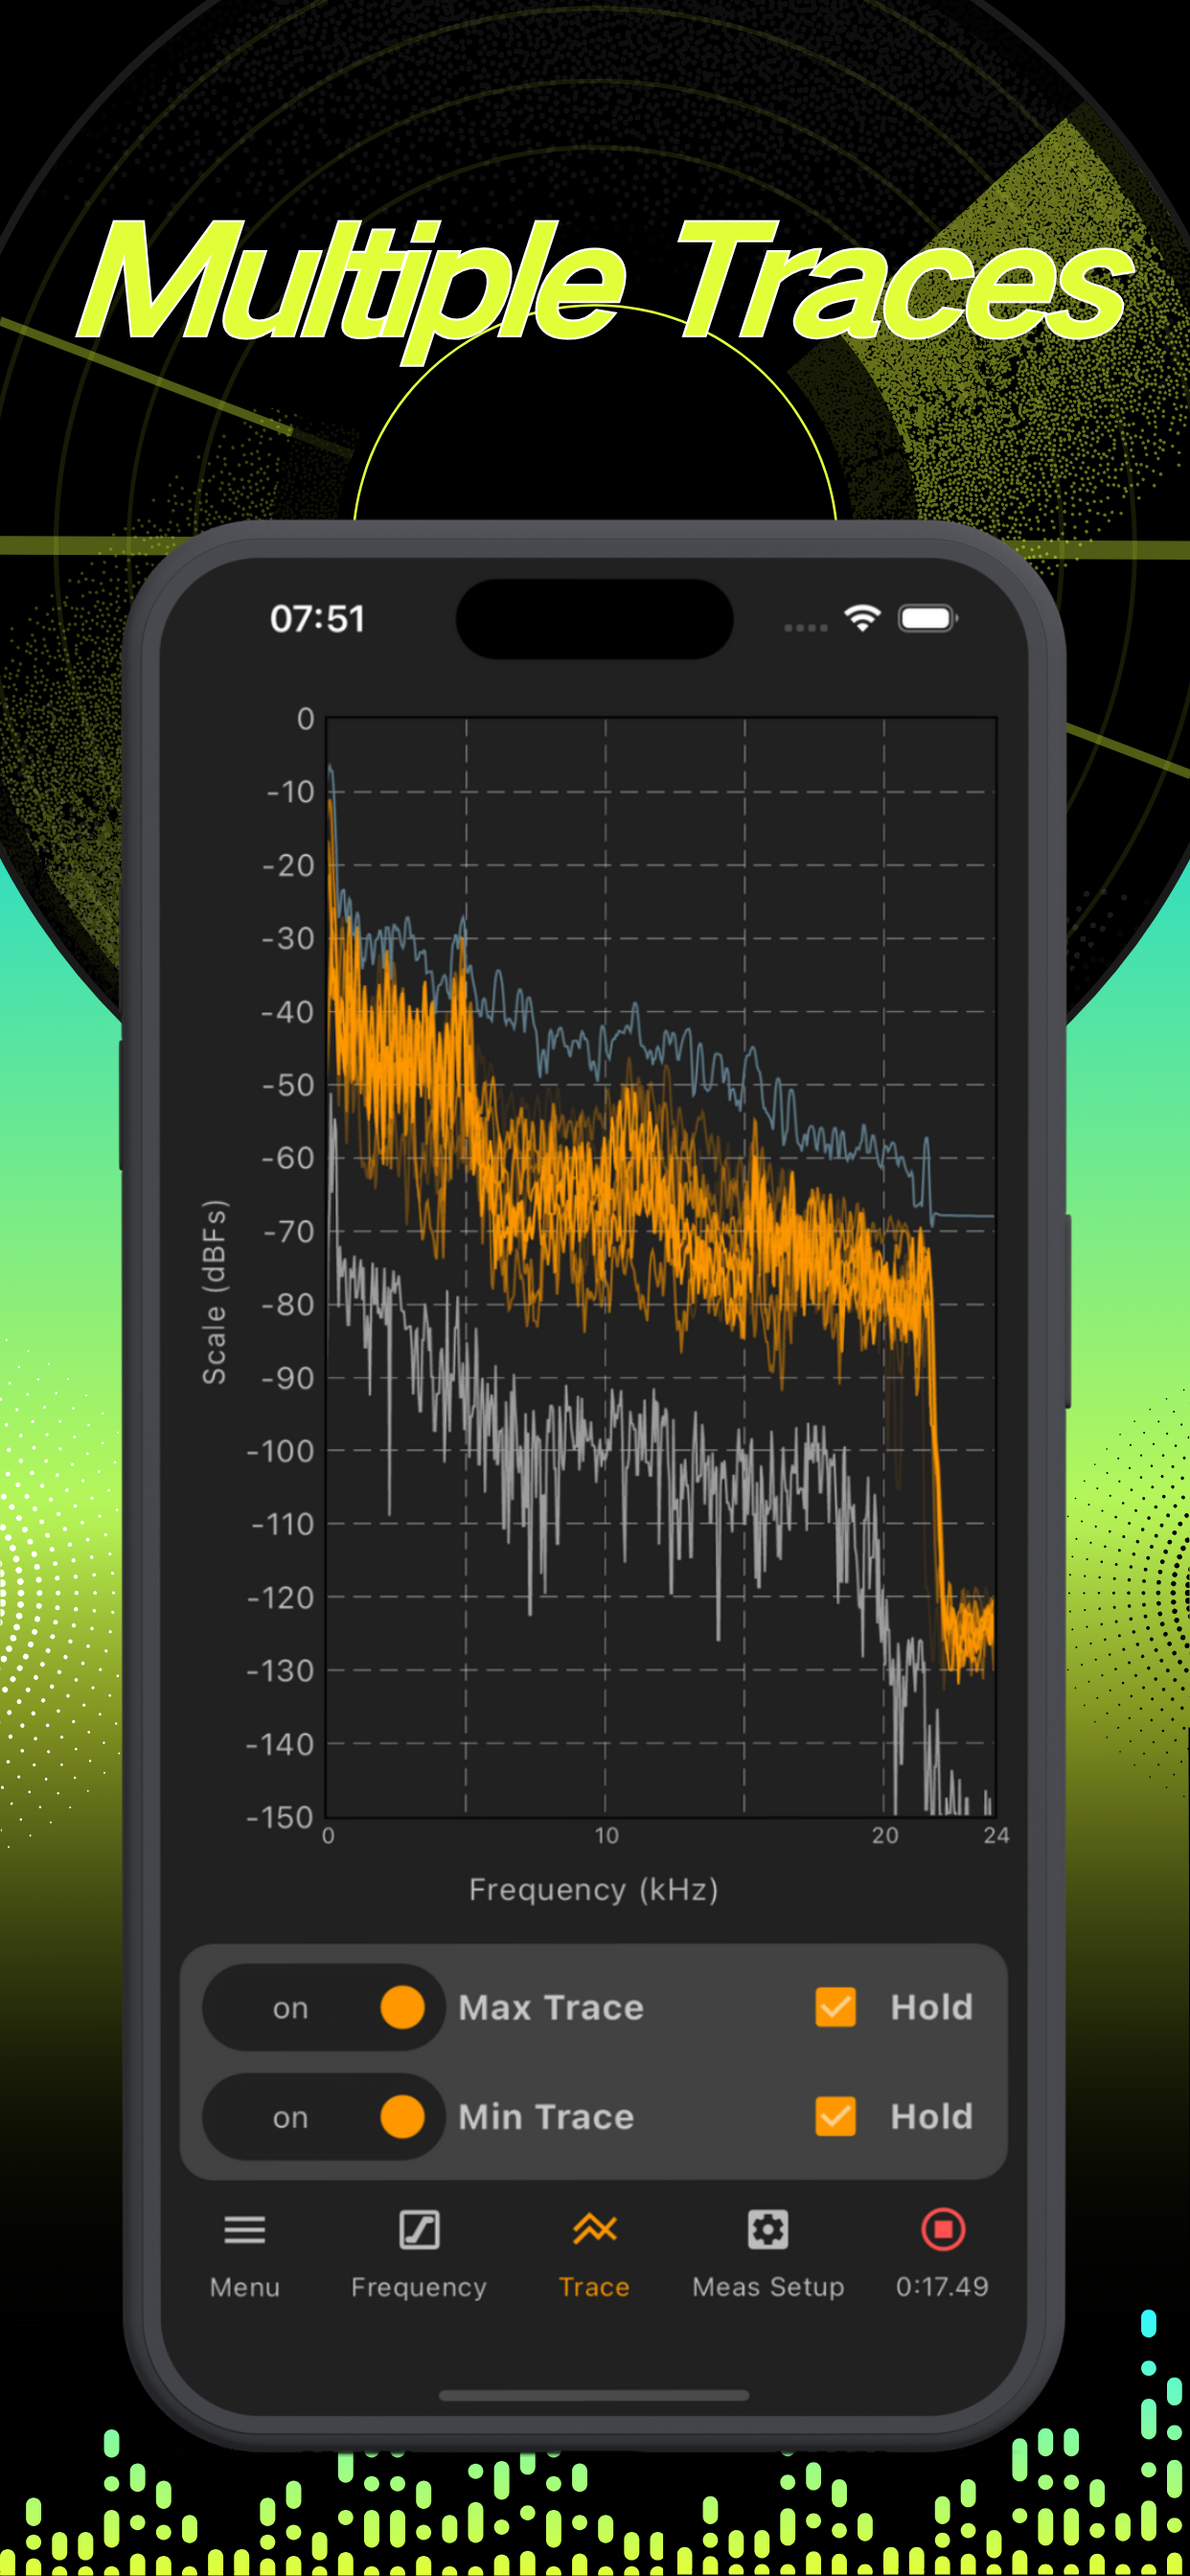The image size is (1190, 2576).
Task: Uncheck the Min Trace Hold checkbox
Action: click(835, 2116)
